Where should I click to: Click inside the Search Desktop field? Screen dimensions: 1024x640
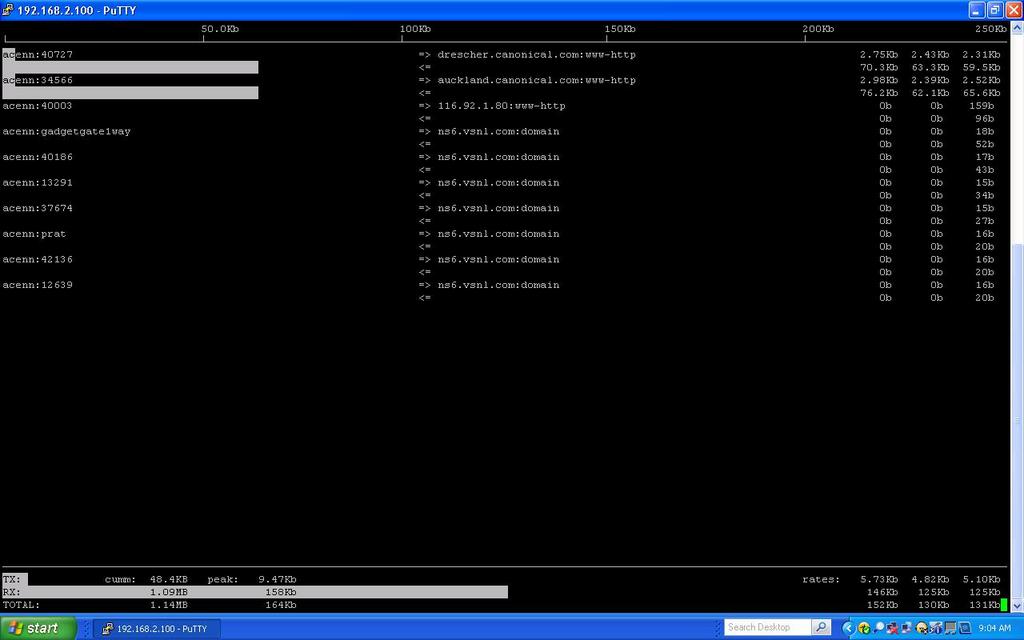click(766, 628)
